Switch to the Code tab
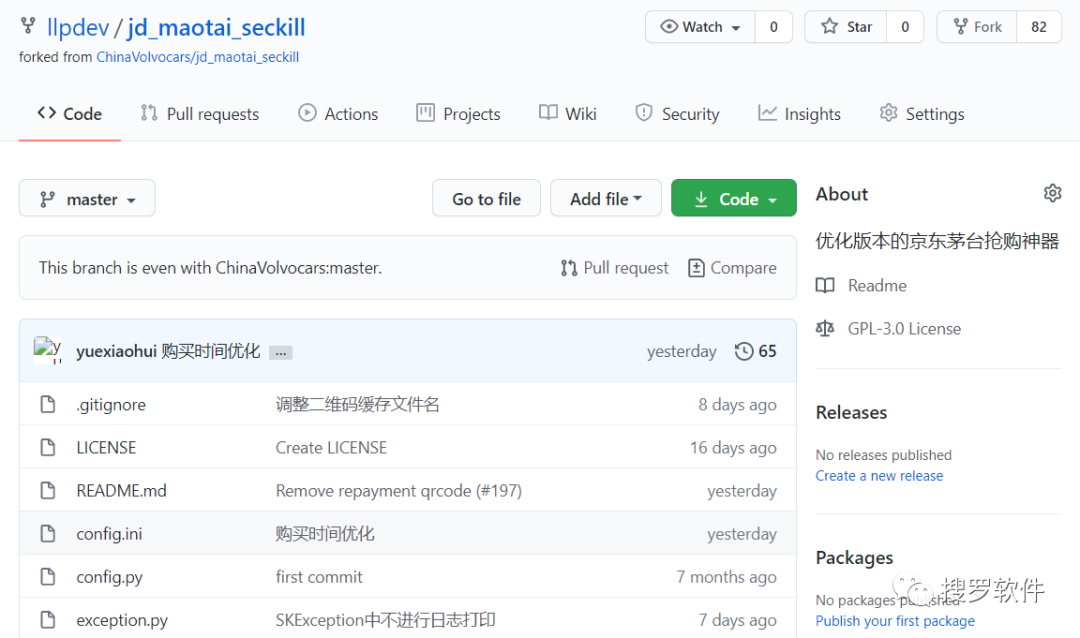 70,114
